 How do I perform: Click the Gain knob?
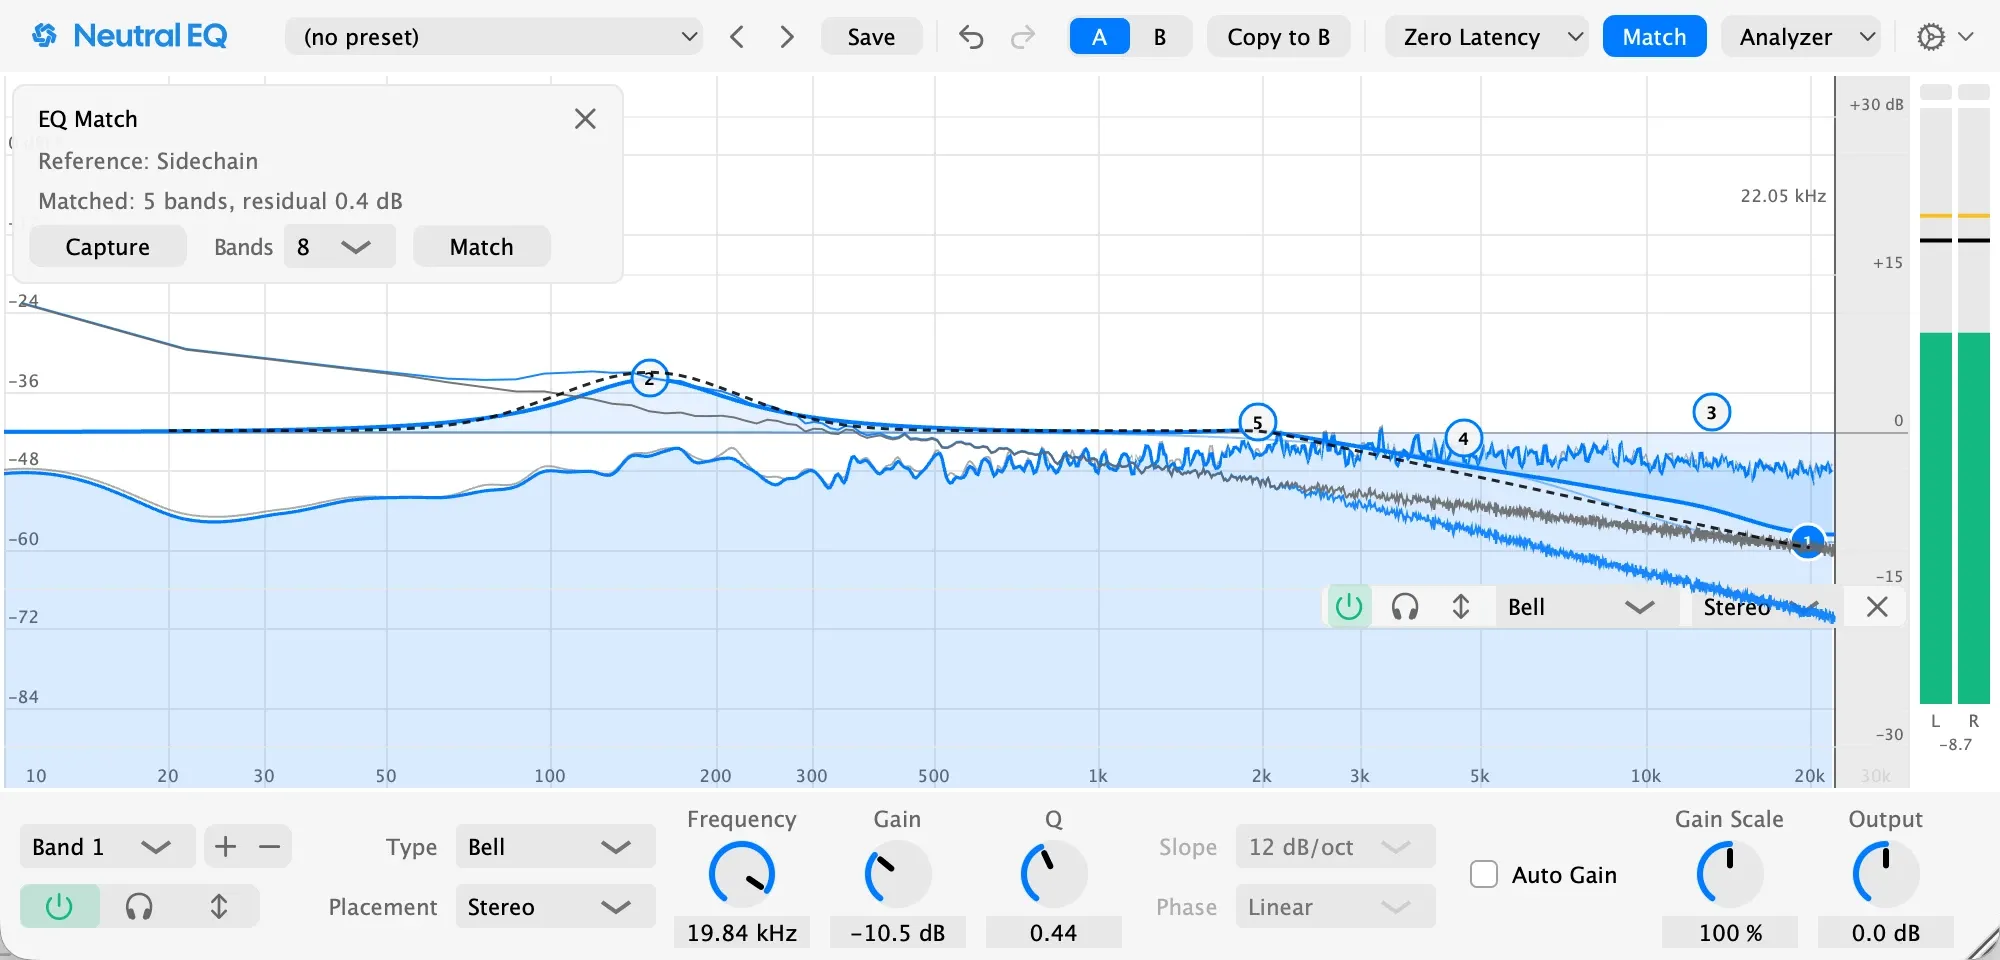(897, 874)
